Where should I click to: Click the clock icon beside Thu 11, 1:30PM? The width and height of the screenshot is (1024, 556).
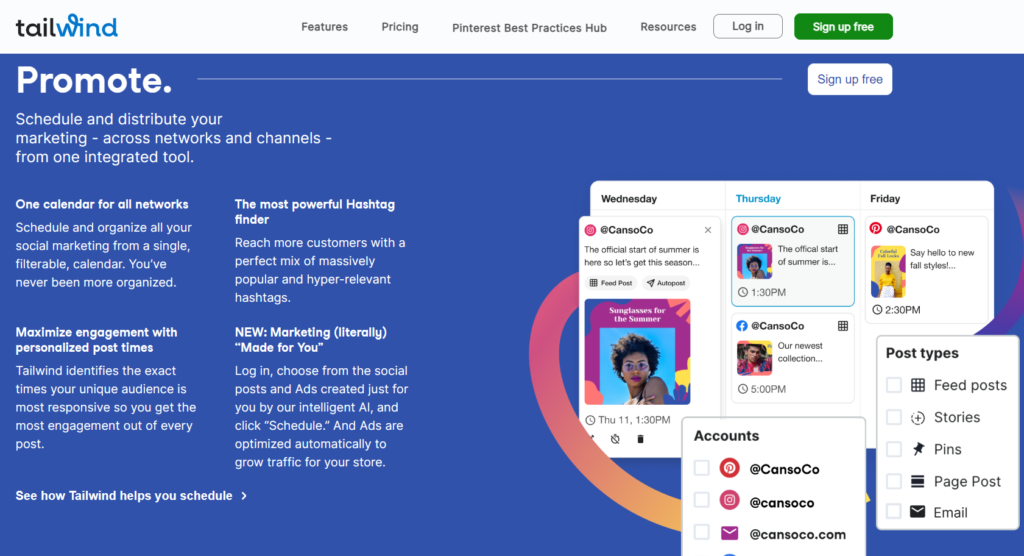coord(590,420)
